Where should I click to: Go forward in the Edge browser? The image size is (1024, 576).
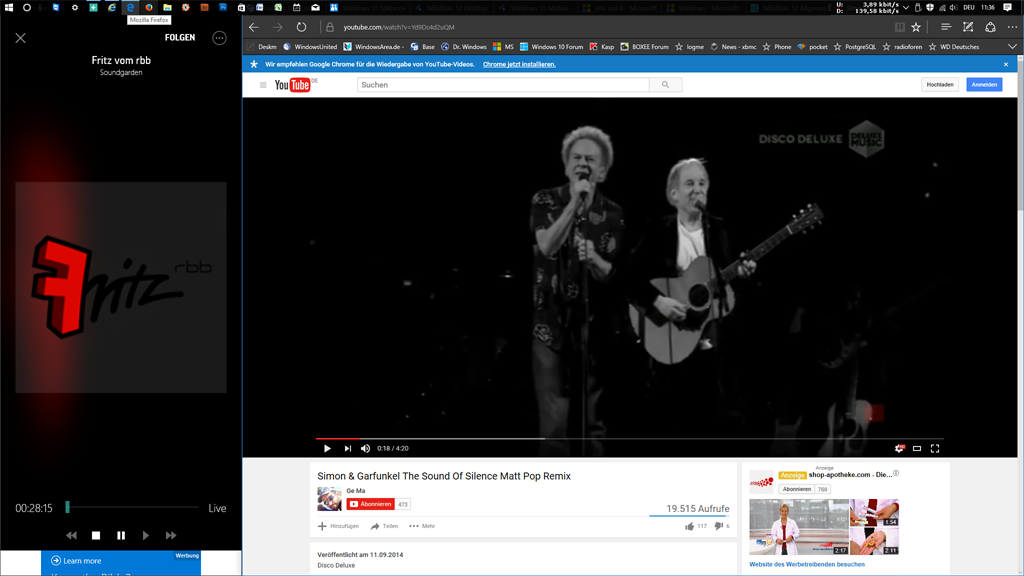coord(278,27)
